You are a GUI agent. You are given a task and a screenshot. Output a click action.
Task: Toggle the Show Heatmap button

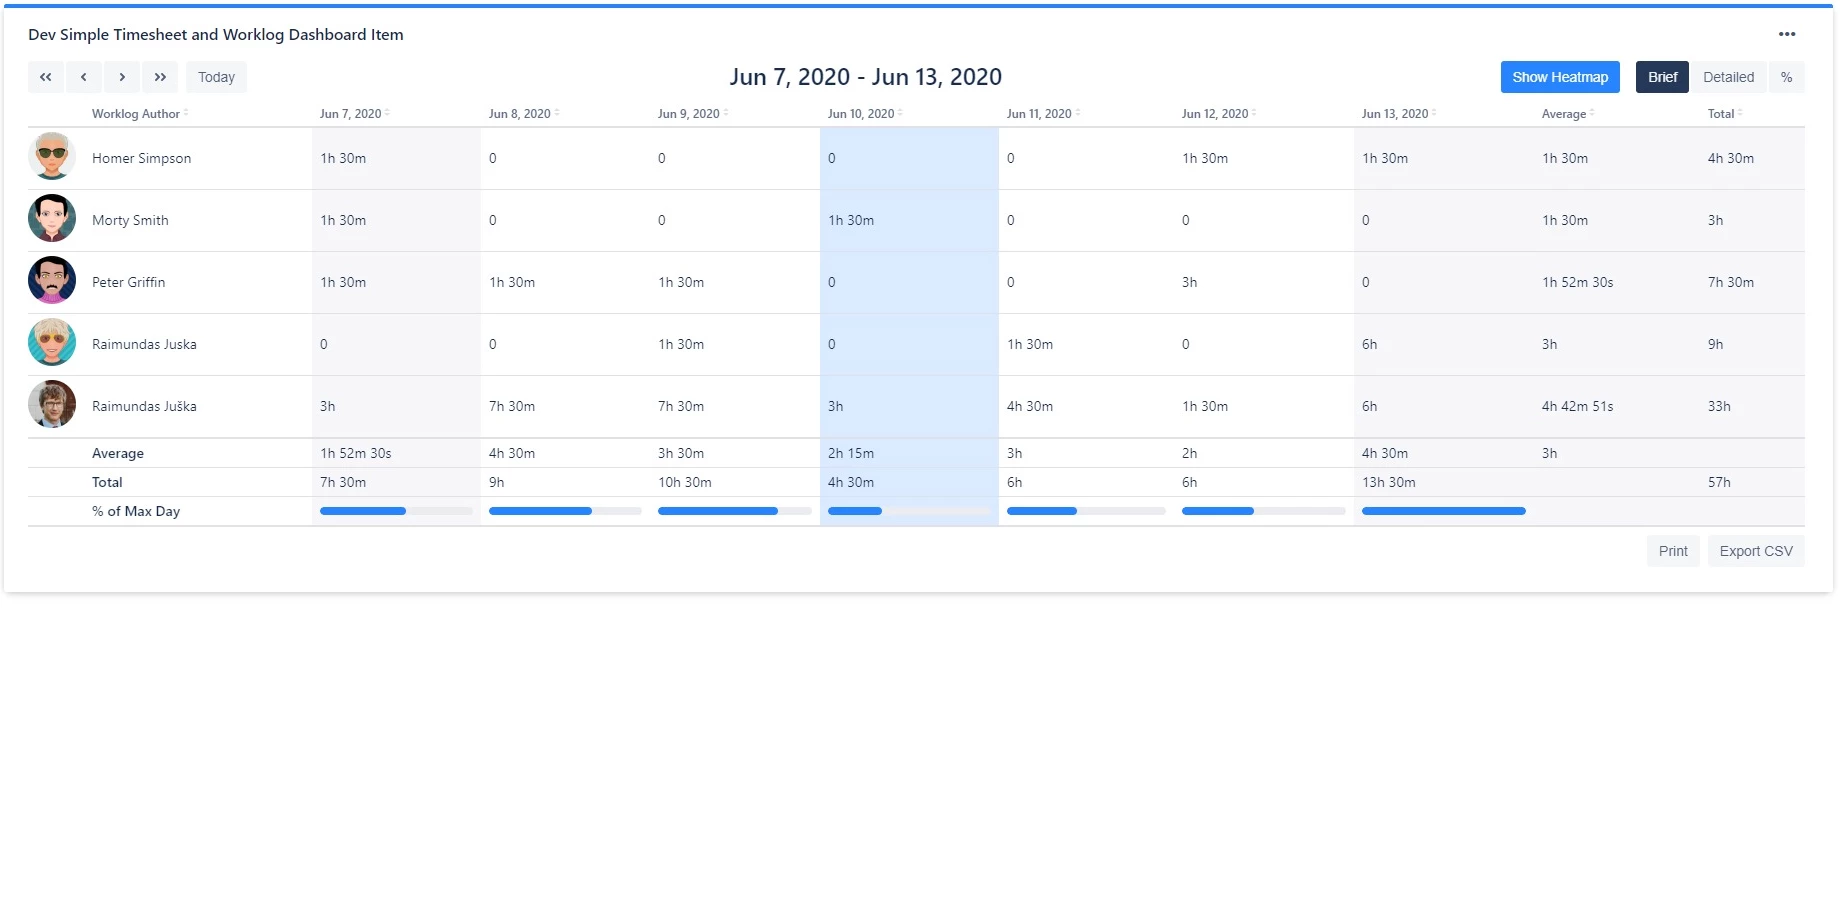coord(1559,77)
